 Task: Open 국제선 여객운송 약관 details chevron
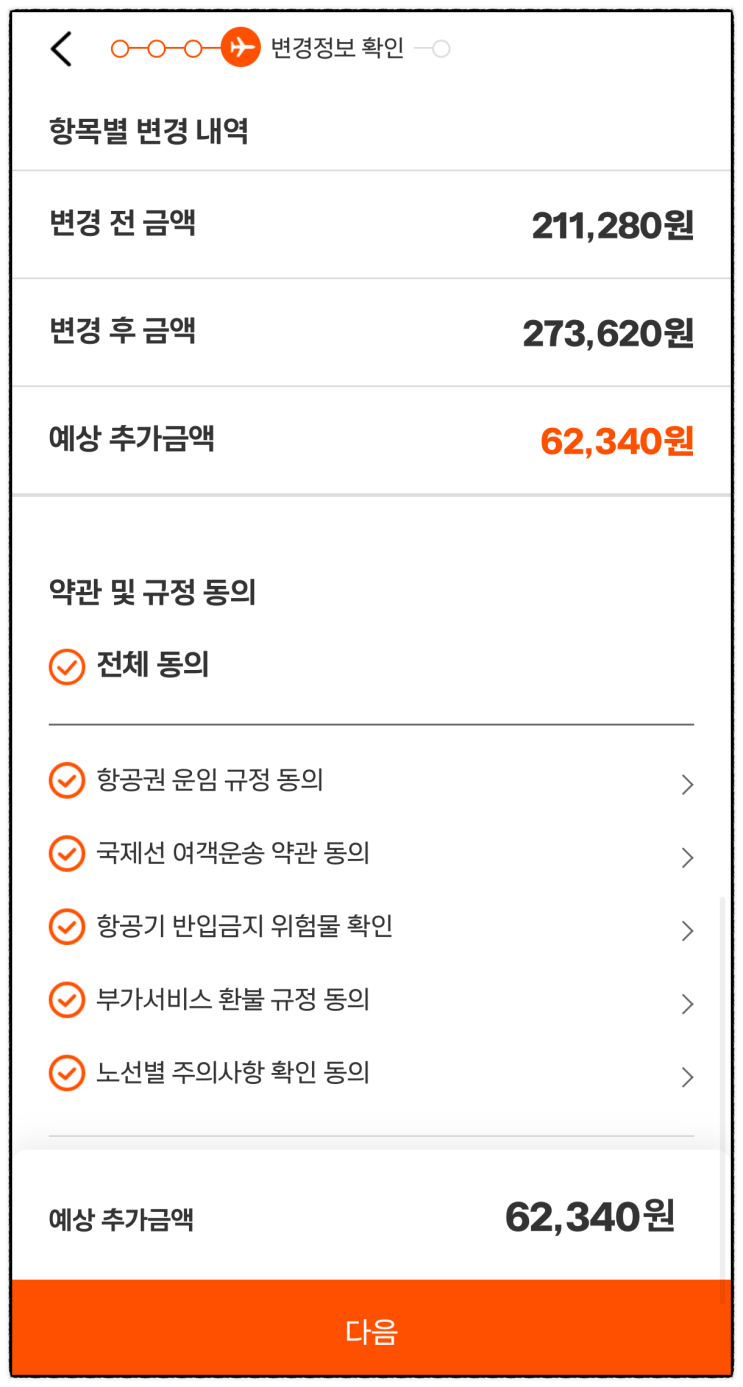(x=687, y=858)
